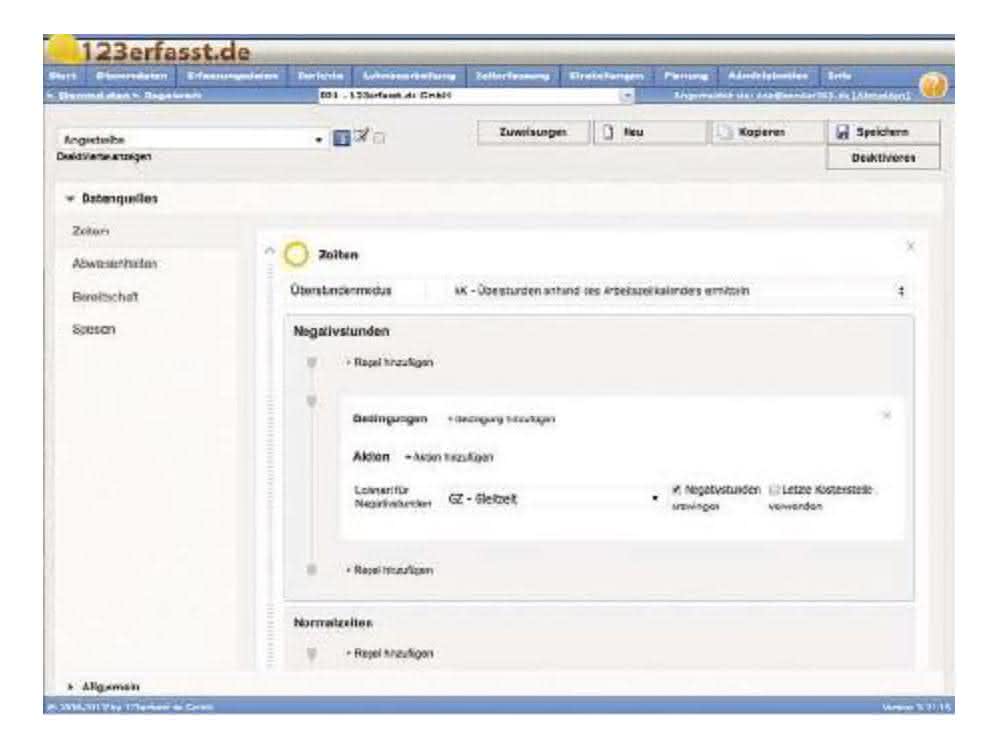Screen dimensions: 1000x750
Task: Open the Angestellte rule set dropdown
Action: click(x=193, y=139)
